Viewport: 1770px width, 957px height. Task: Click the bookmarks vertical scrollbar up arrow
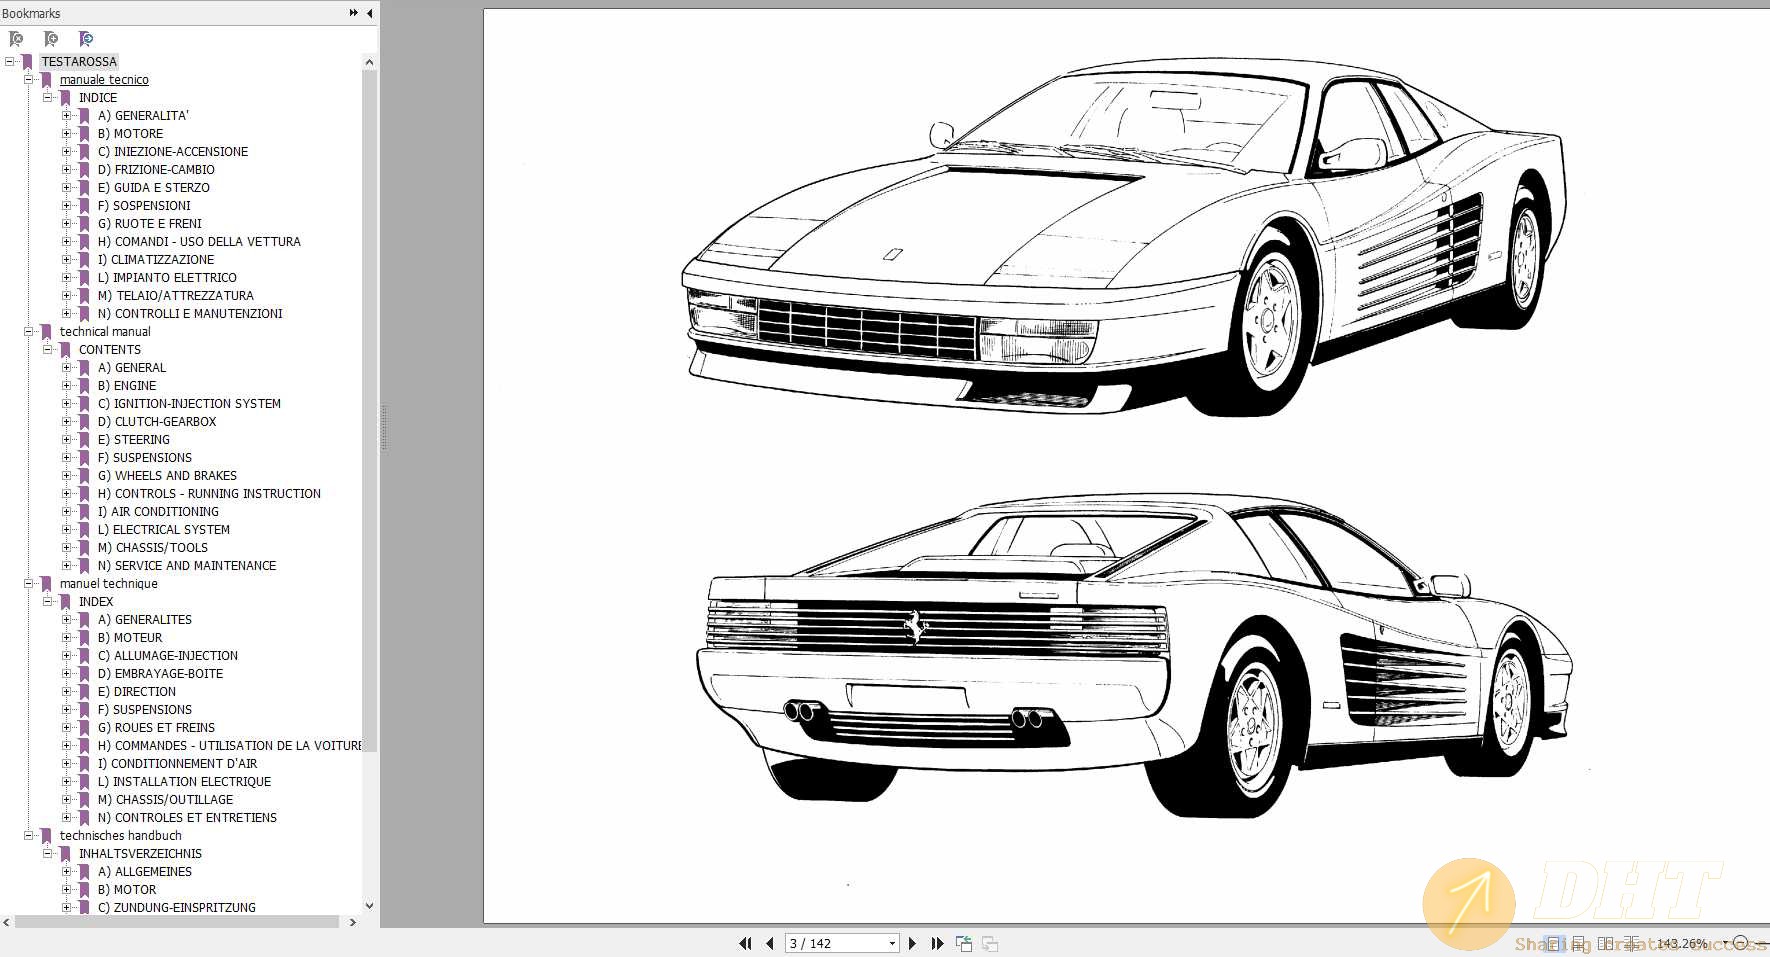click(369, 62)
